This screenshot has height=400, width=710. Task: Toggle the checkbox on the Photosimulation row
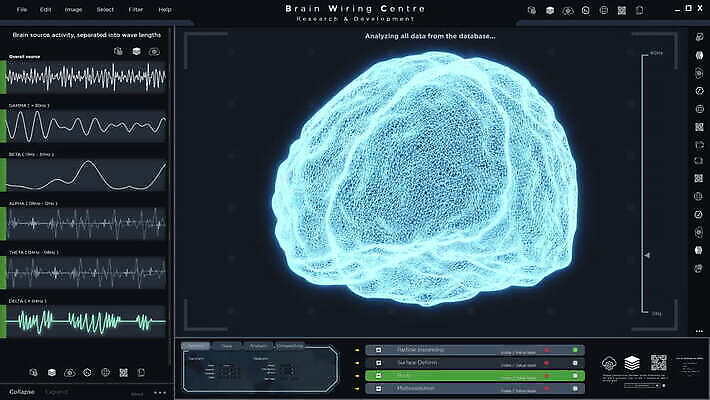click(x=377, y=387)
